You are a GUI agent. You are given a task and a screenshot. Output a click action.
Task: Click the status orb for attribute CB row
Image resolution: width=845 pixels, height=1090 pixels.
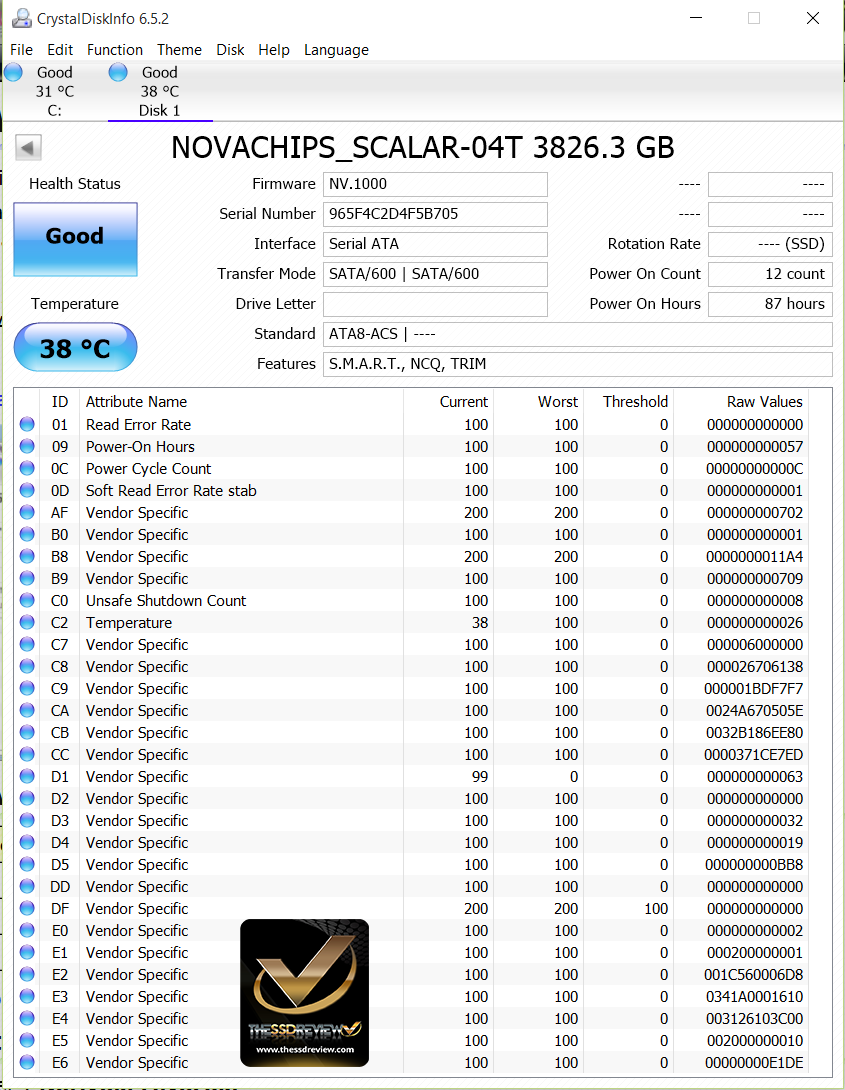click(27, 733)
